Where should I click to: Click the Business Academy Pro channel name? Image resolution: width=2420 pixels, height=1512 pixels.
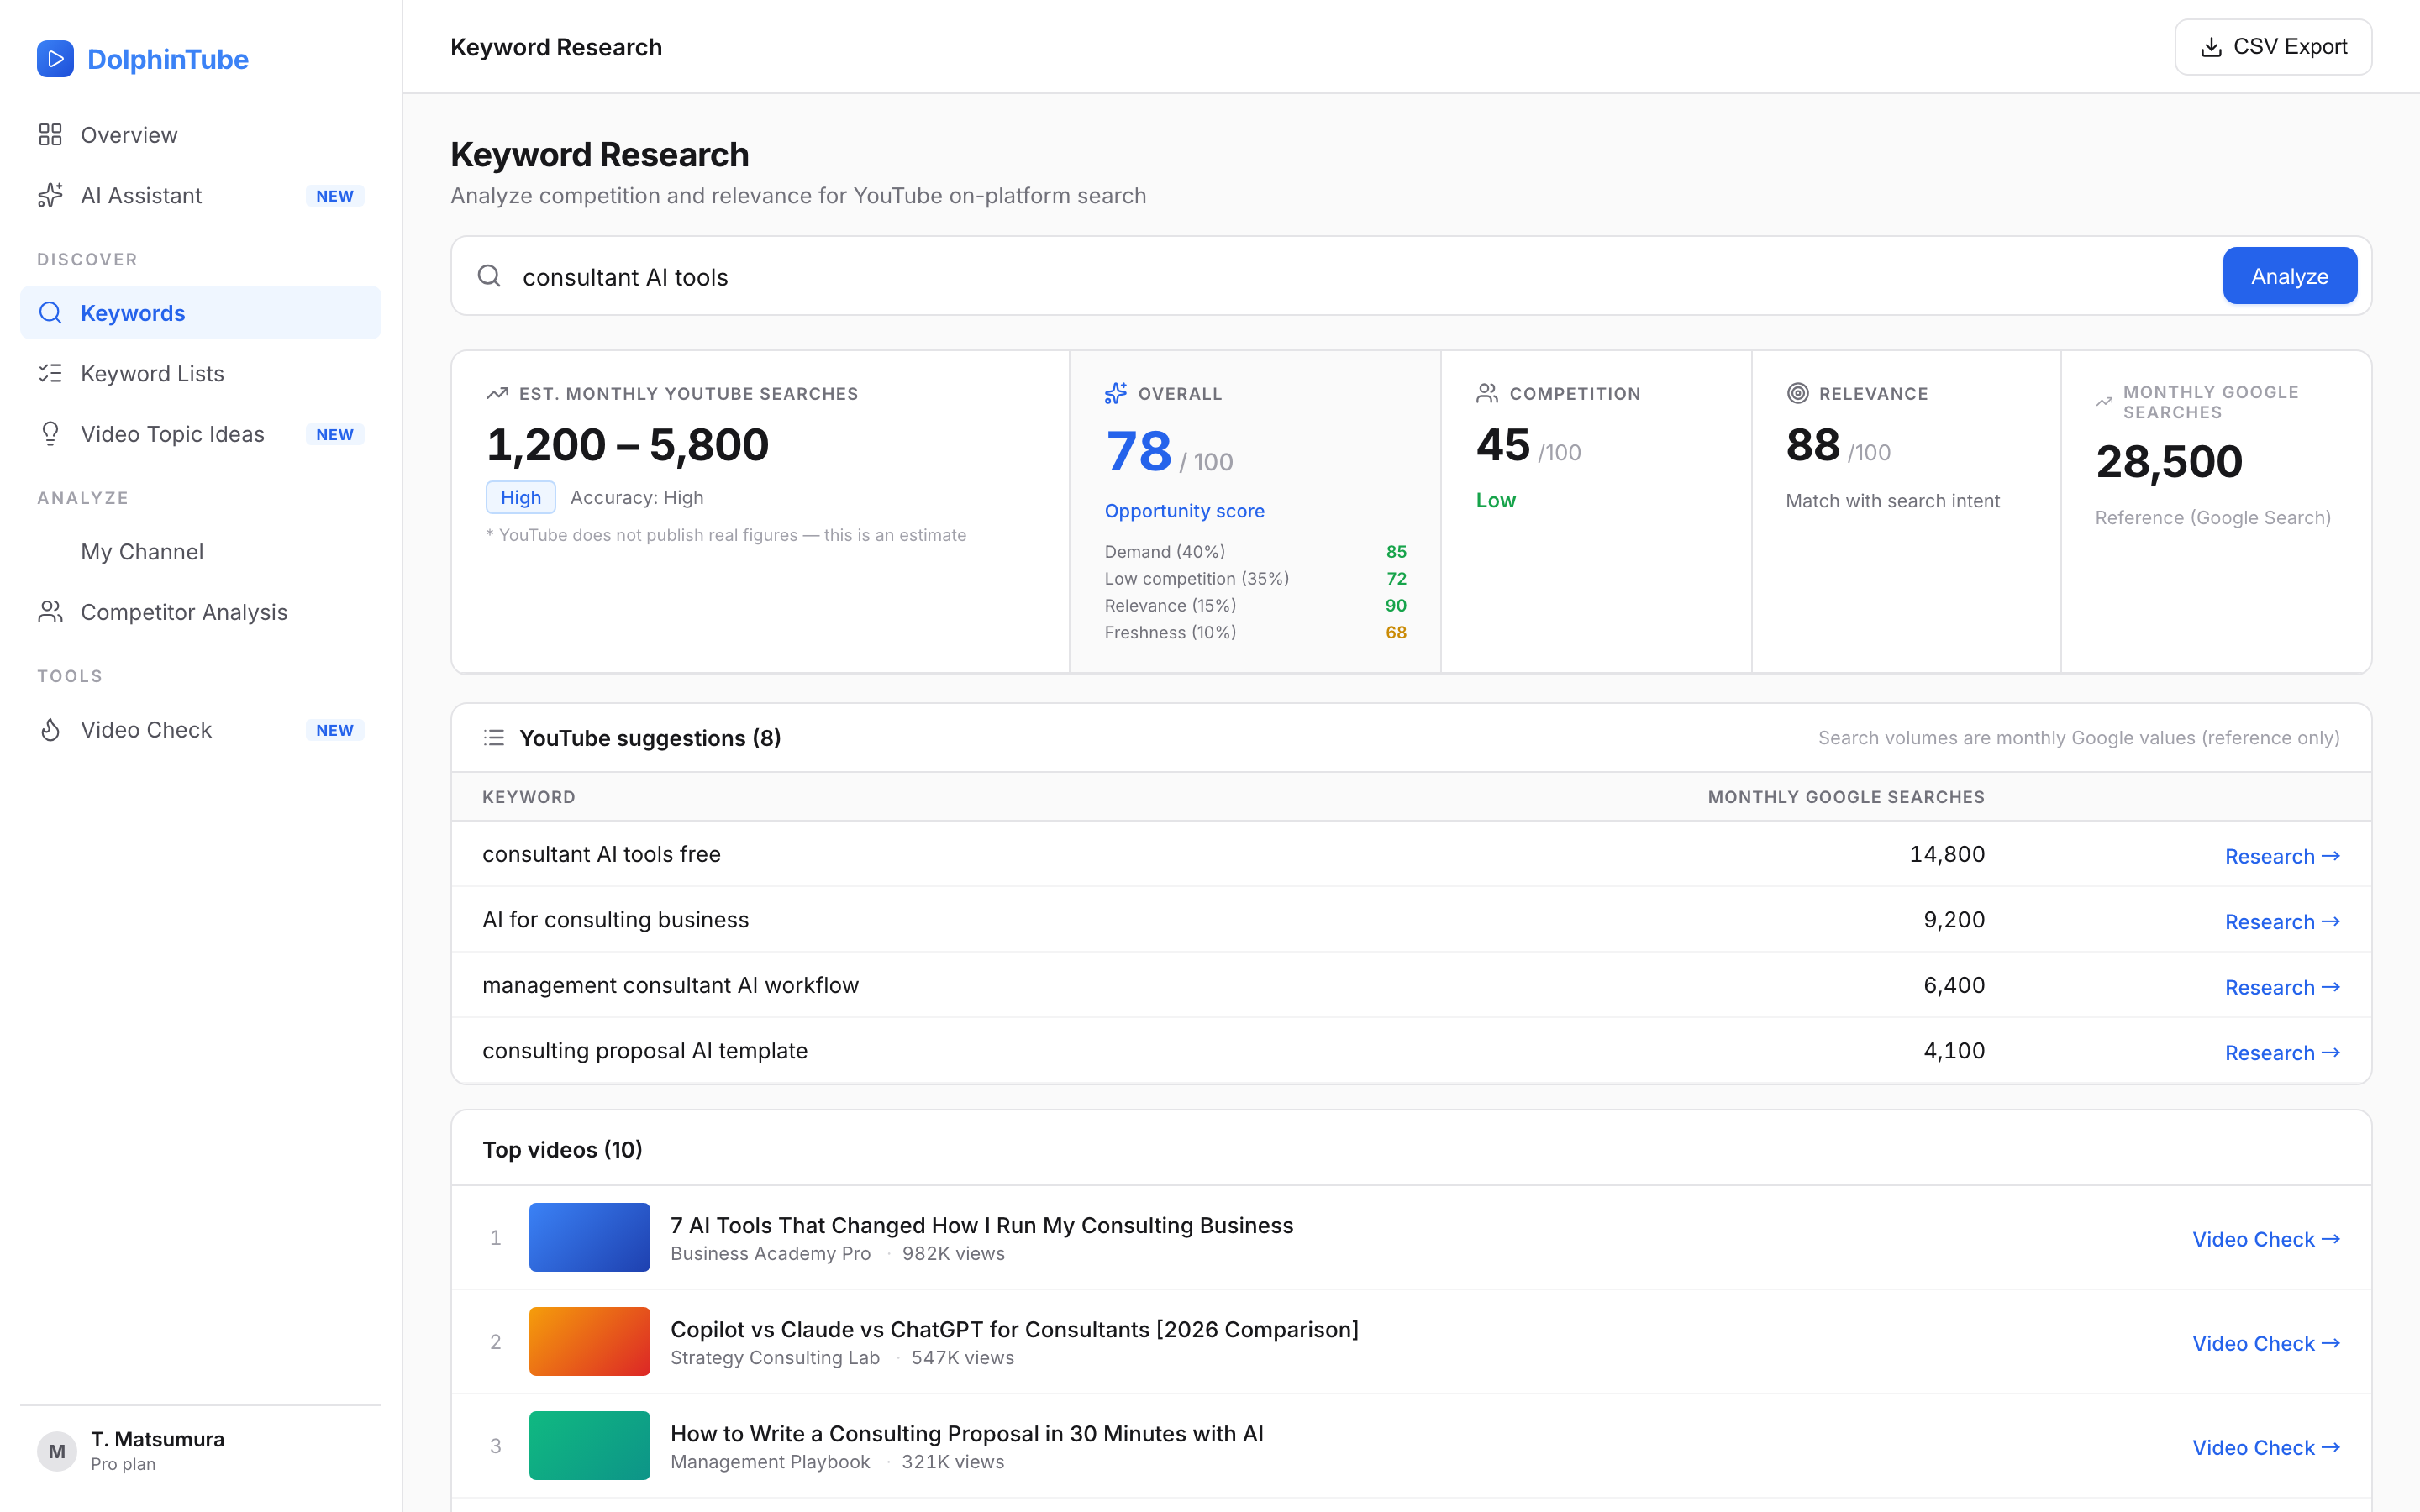point(770,1254)
